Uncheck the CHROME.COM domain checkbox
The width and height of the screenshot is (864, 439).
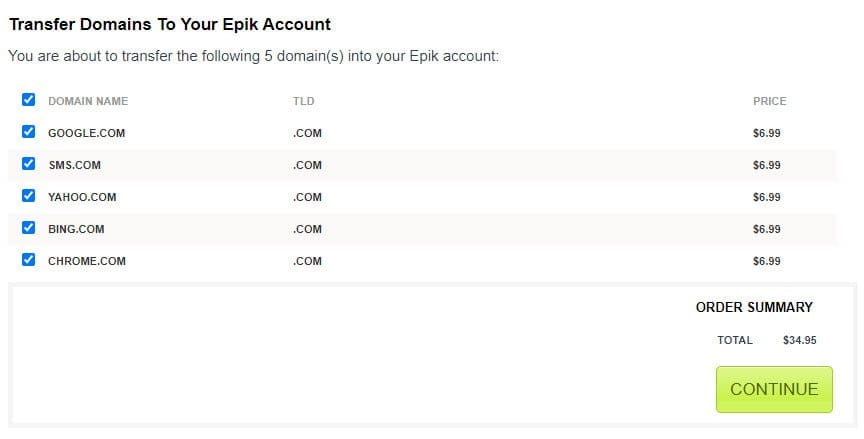28,260
